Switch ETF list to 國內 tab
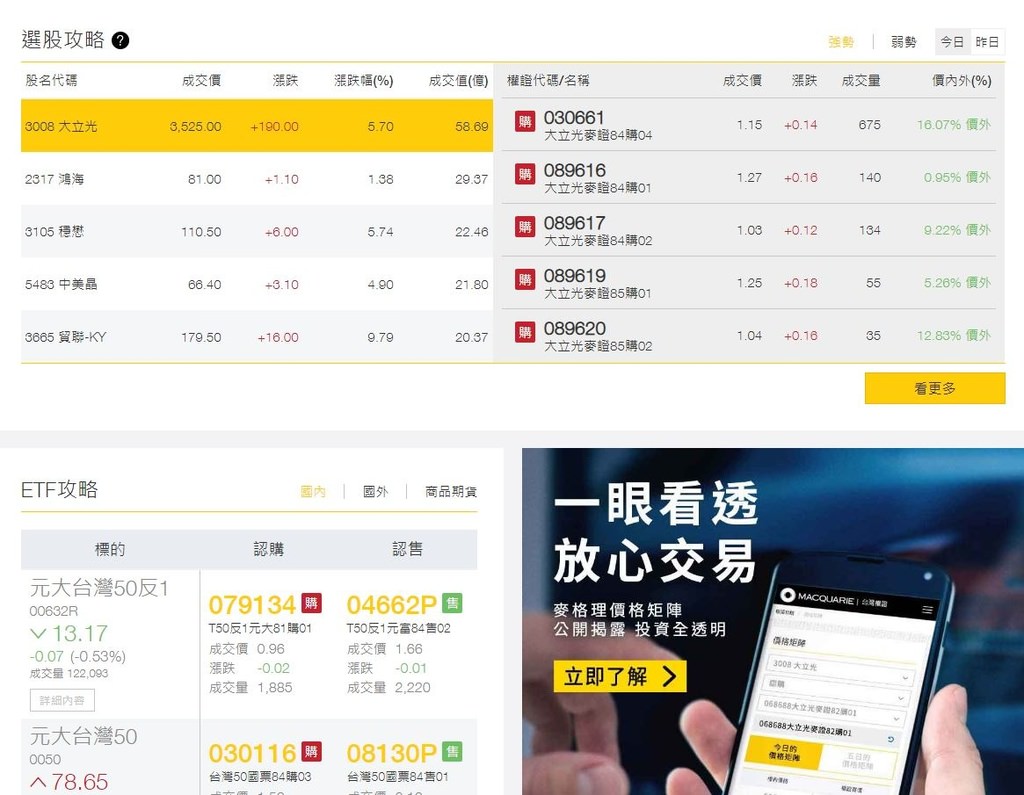1024x795 pixels. (x=313, y=491)
